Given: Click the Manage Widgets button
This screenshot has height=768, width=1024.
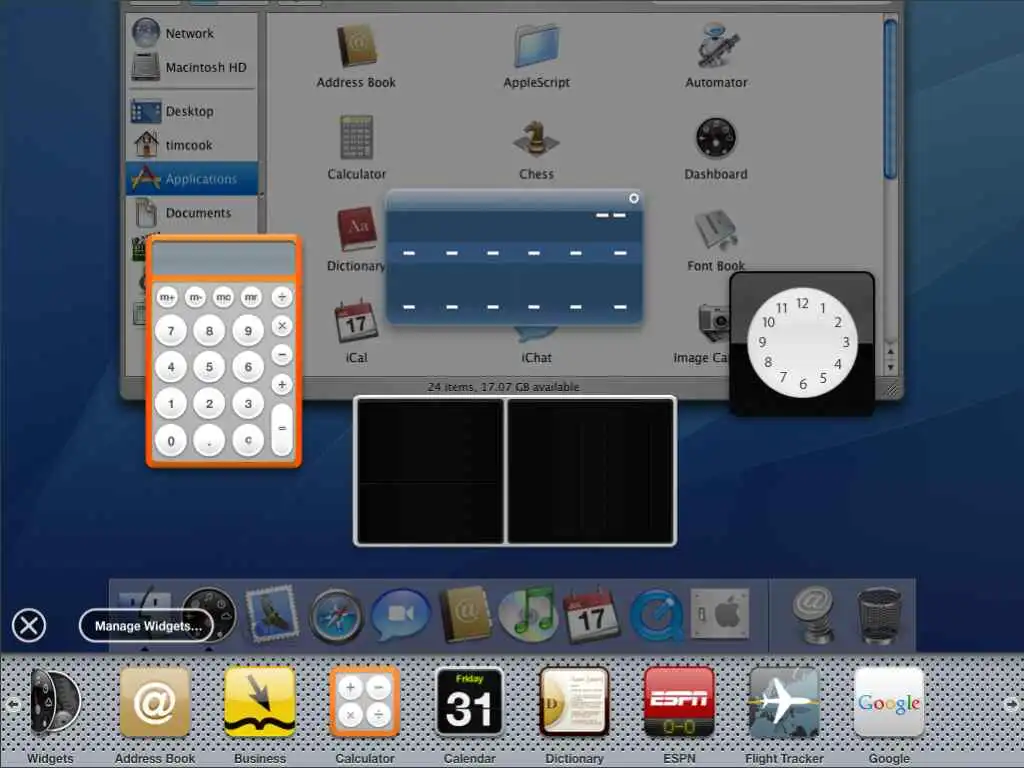Looking at the screenshot, I should click(147, 626).
